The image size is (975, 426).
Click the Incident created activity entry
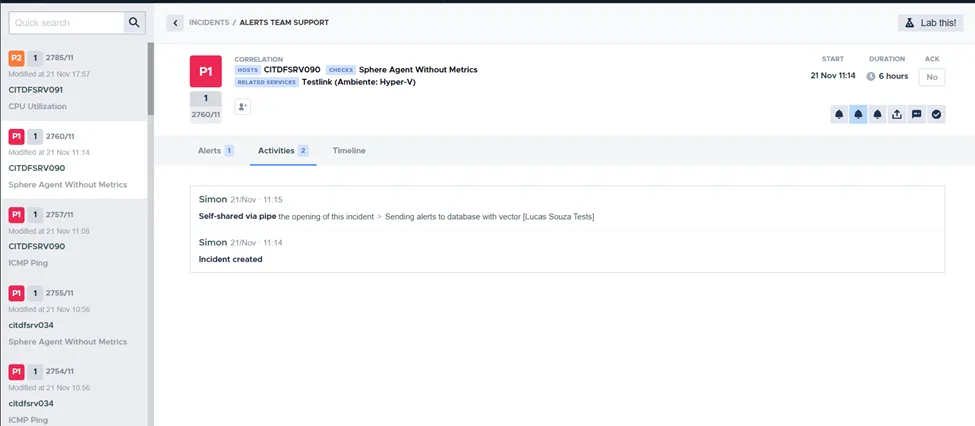pyautogui.click(x=231, y=259)
